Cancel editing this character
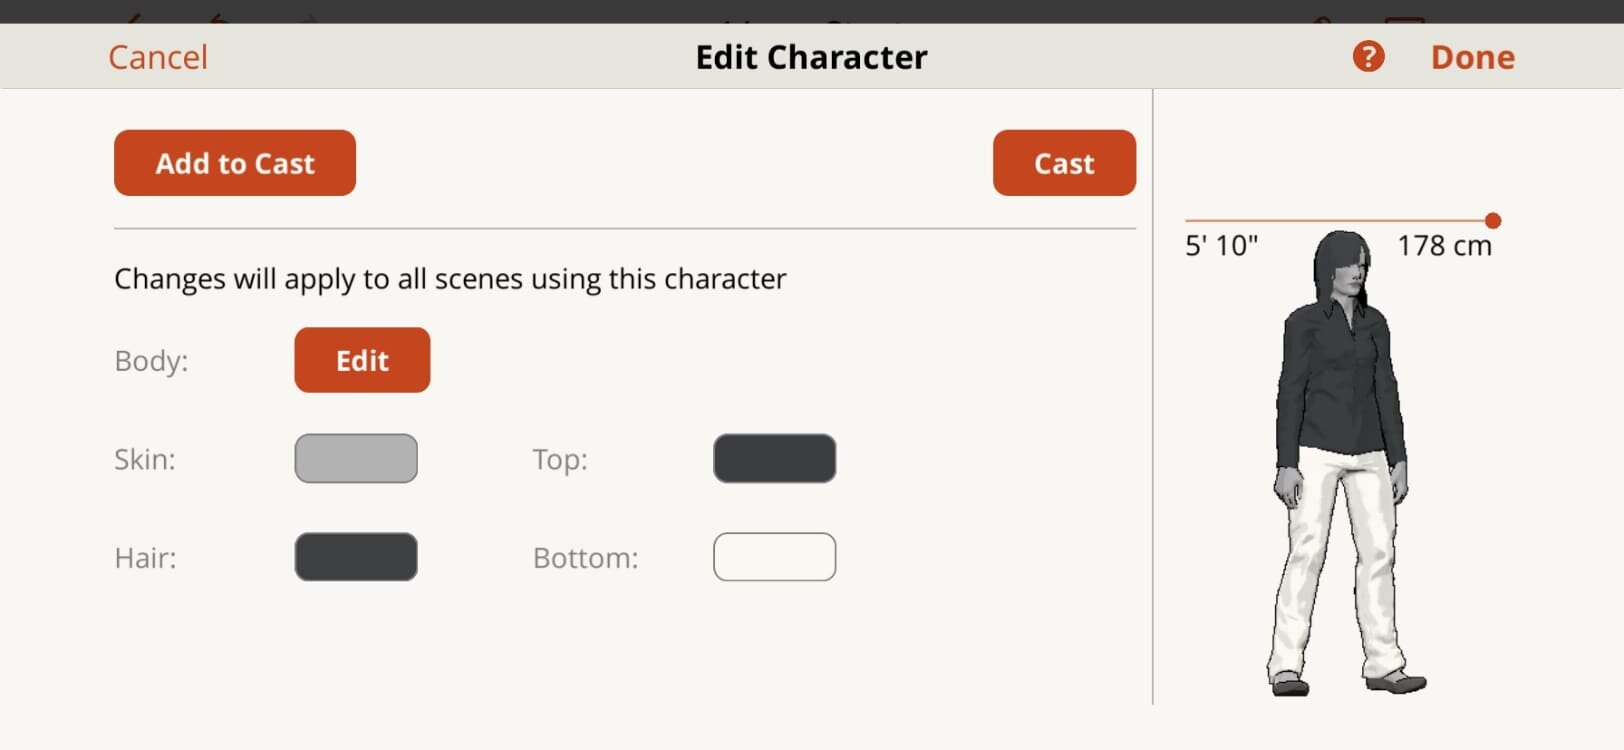1624x750 pixels. 157,56
